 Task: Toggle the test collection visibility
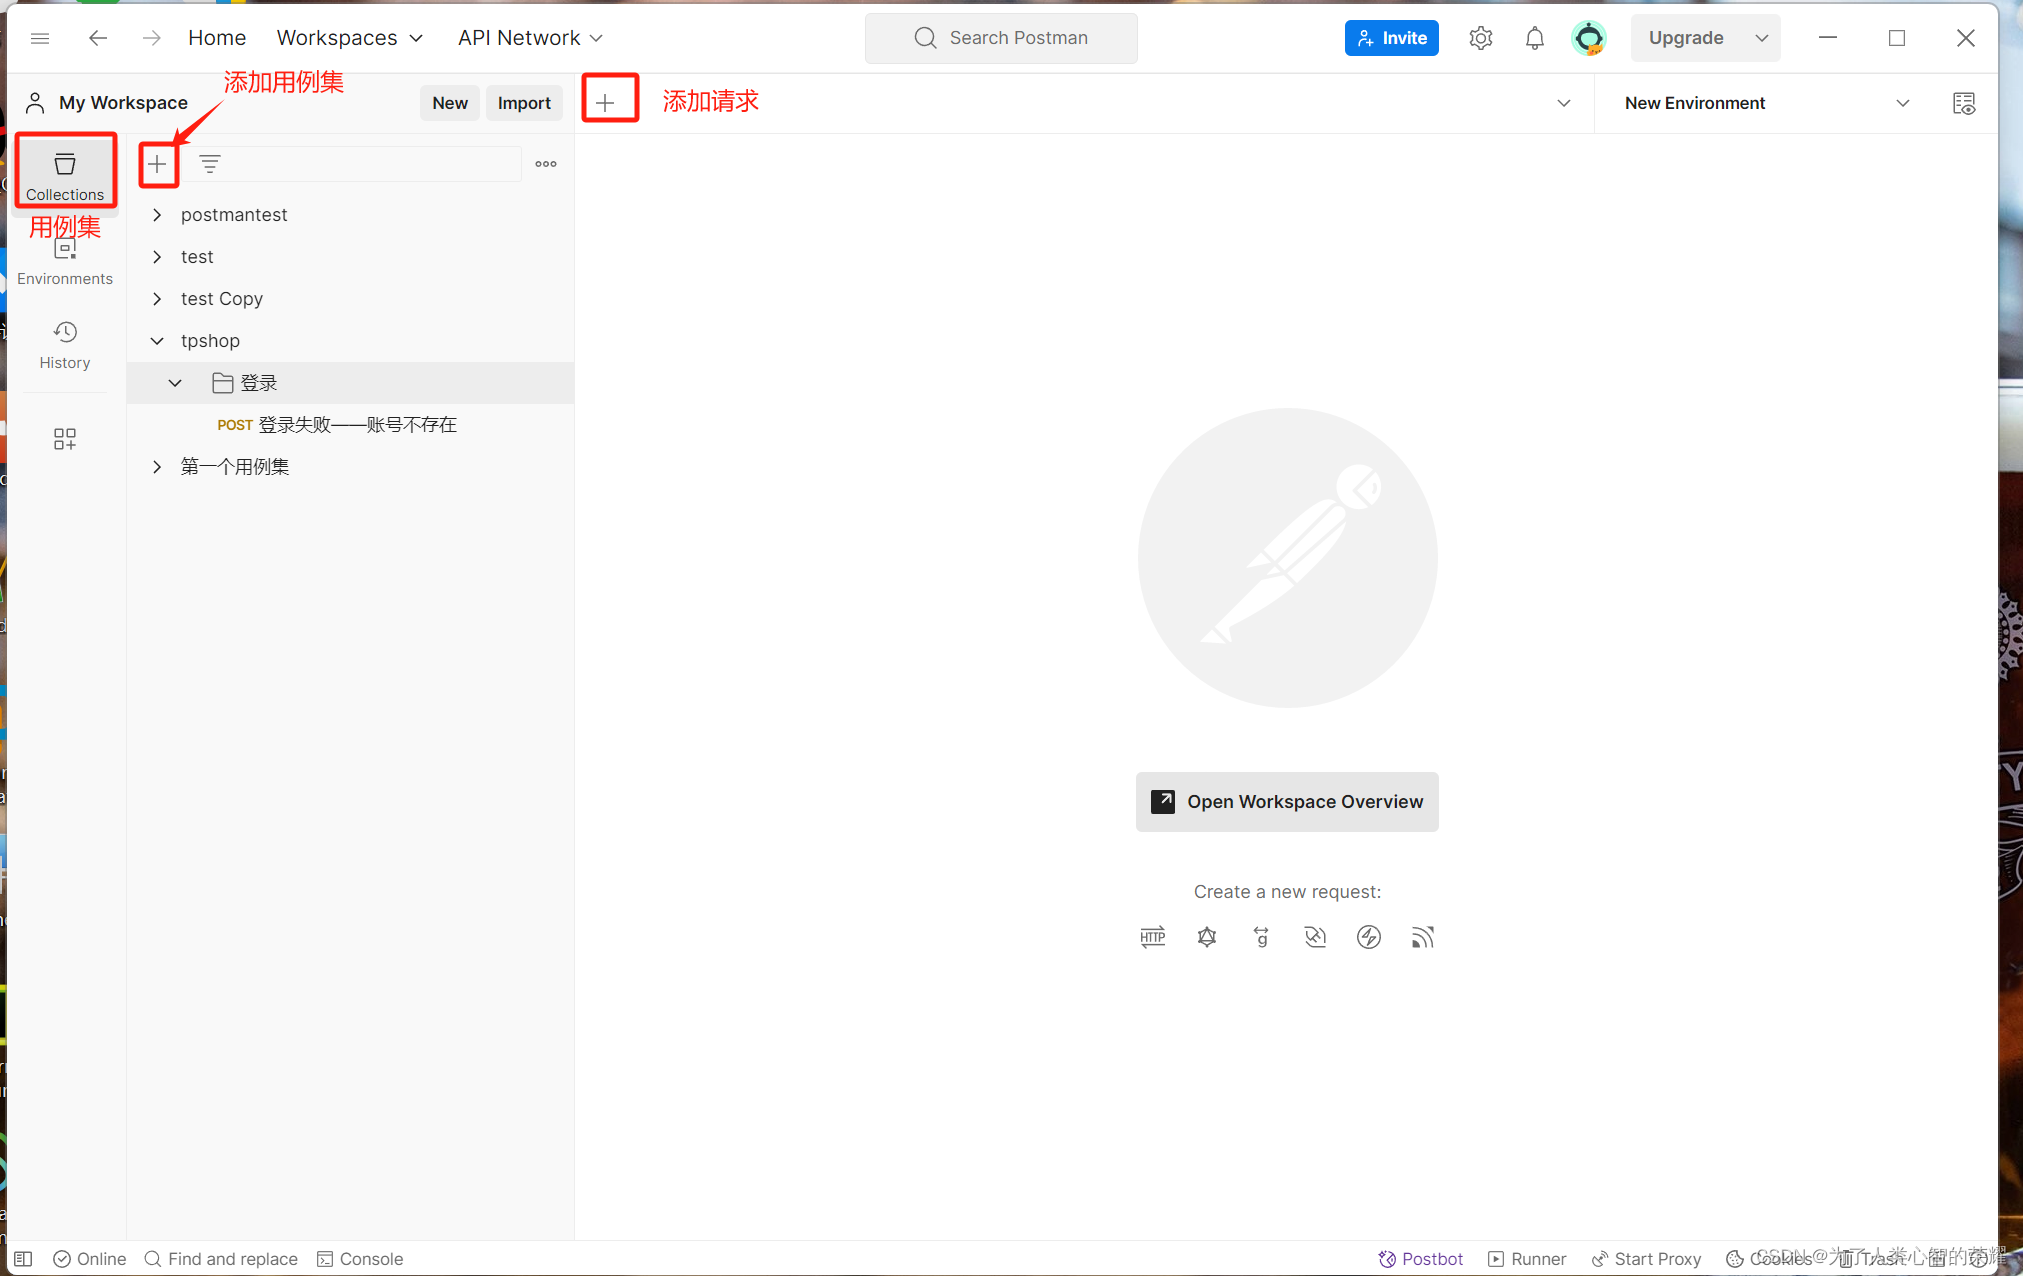[x=157, y=256]
